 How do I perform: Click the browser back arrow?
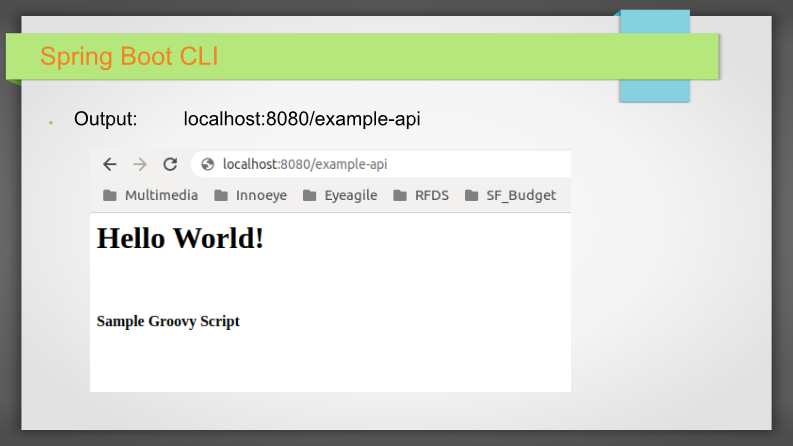(x=110, y=164)
